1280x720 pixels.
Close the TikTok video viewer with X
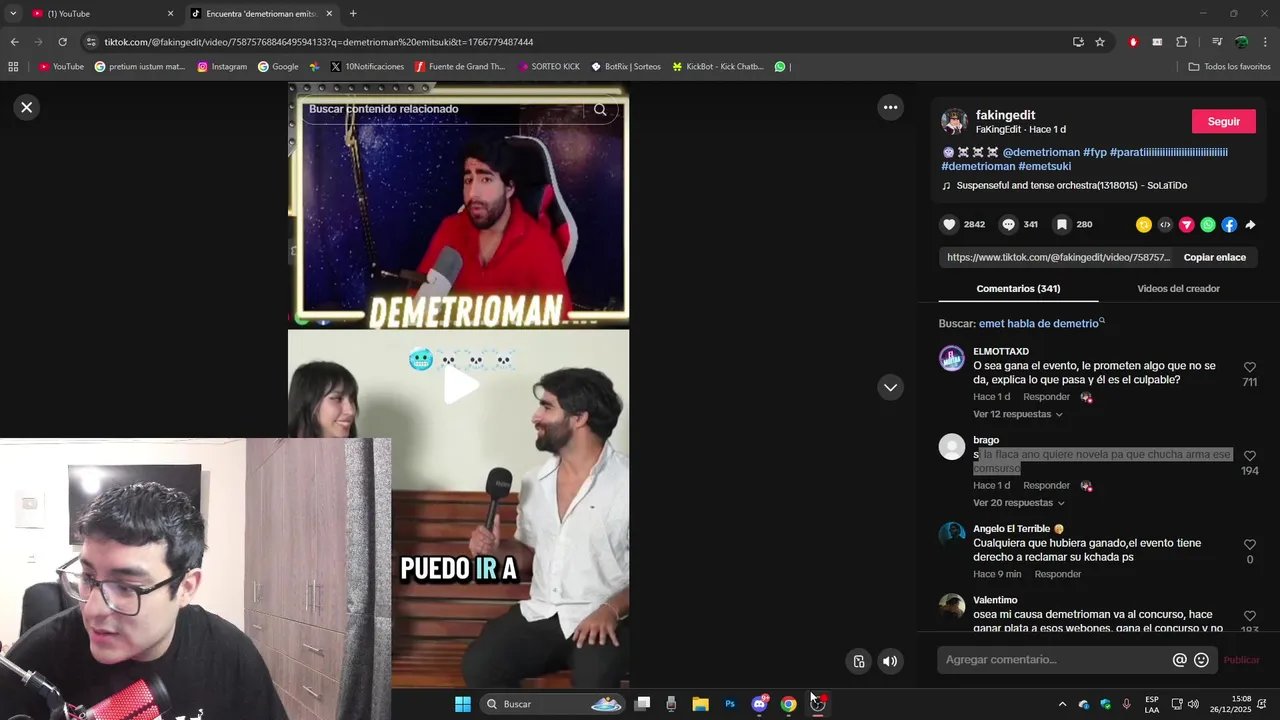point(27,107)
